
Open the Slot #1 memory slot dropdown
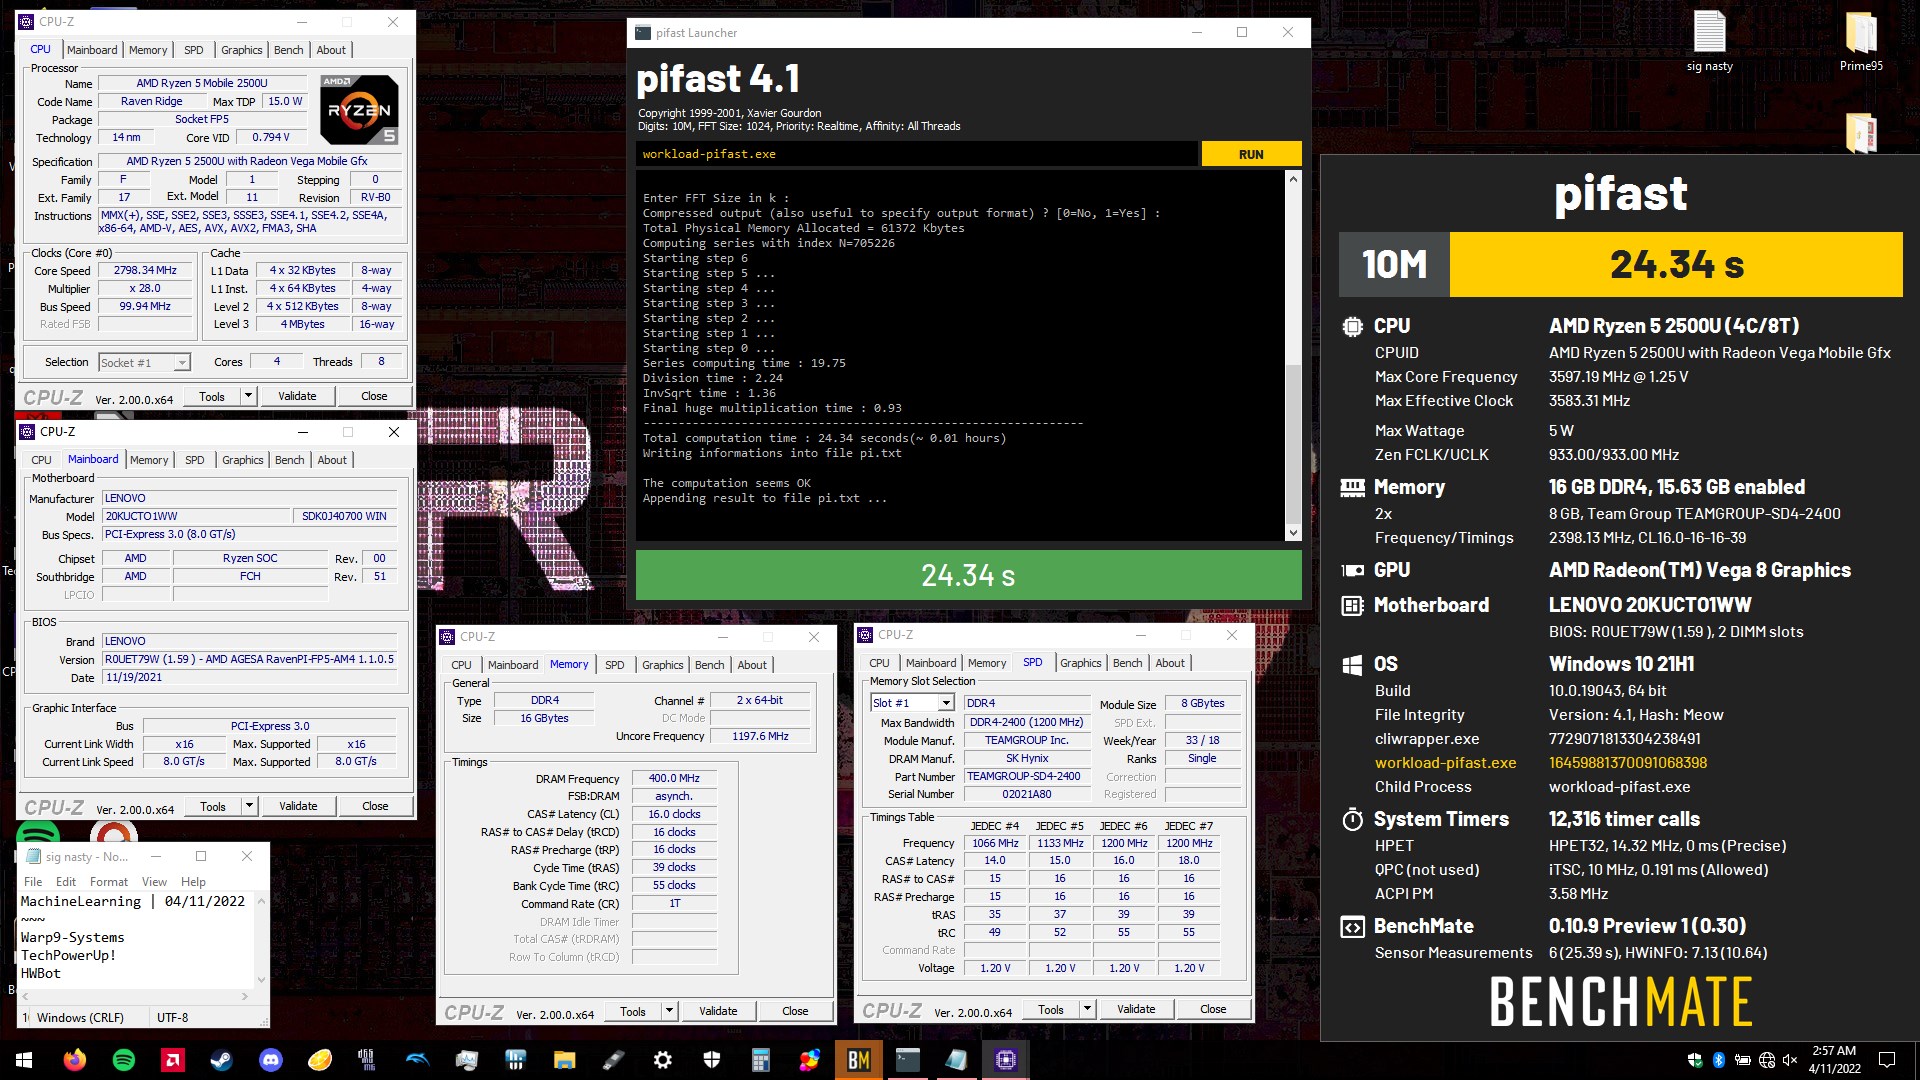(911, 703)
